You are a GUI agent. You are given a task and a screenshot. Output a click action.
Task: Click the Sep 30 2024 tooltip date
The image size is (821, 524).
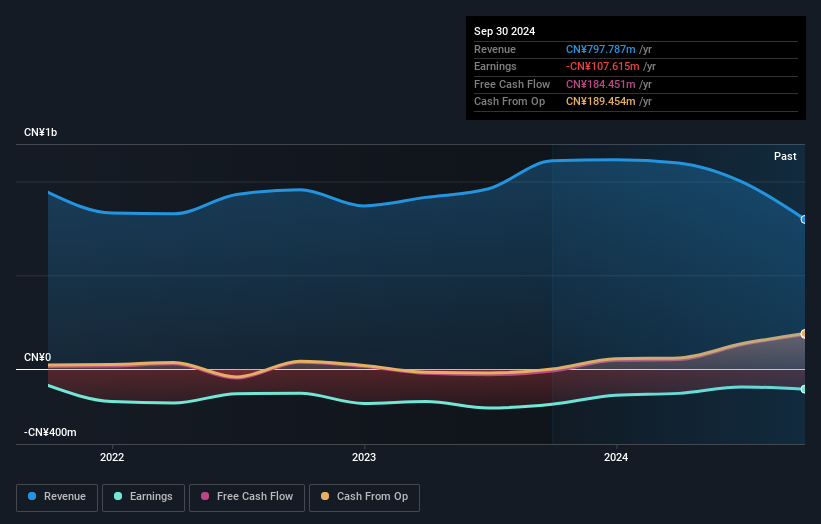504,31
